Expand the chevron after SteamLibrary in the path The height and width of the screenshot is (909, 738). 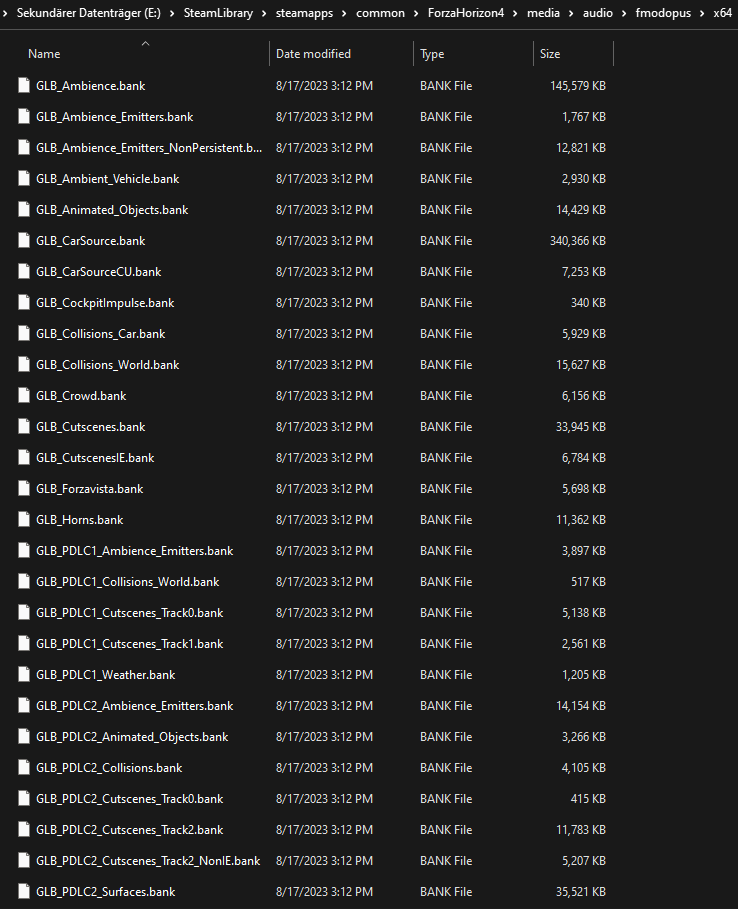click(x=264, y=13)
